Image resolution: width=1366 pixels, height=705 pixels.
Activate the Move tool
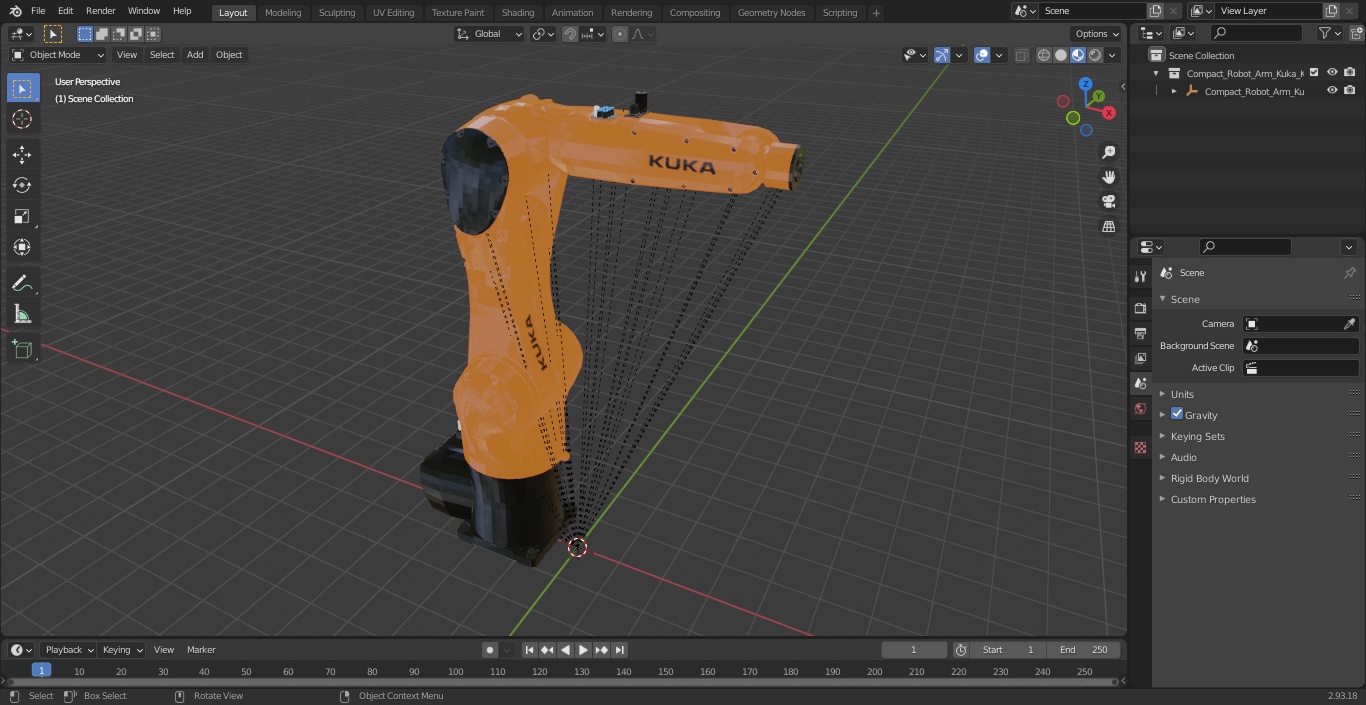22,154
